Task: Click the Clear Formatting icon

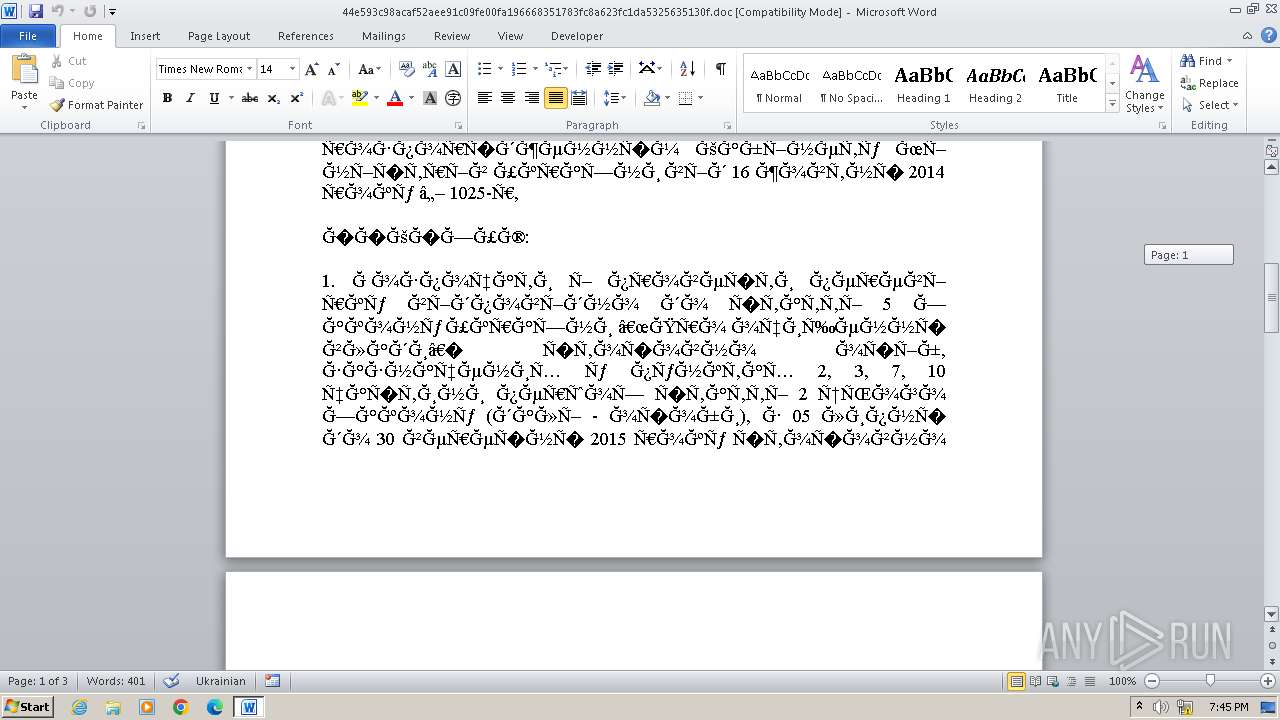Action: coord(407,69)
